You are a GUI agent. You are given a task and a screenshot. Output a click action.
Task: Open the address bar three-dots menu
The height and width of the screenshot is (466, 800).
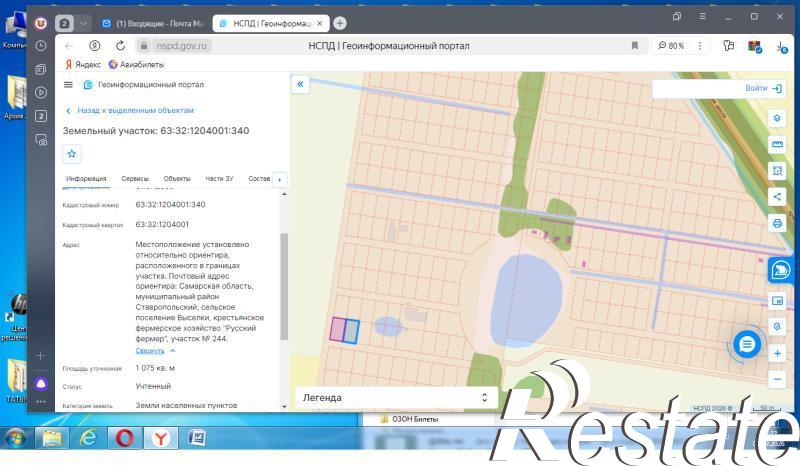coord(699,45)
